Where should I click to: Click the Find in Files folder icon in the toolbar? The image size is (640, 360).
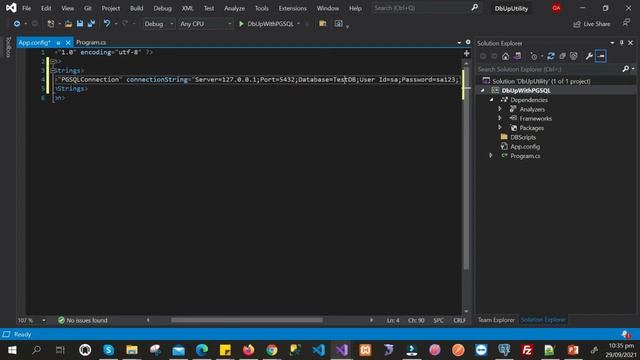coord(322,24)
